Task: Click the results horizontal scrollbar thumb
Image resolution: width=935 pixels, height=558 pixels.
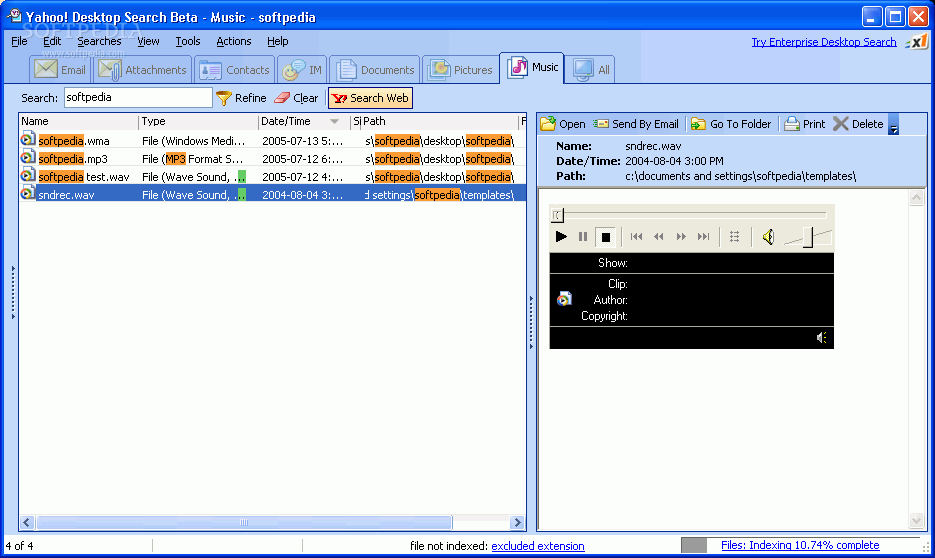Action: 244,522
